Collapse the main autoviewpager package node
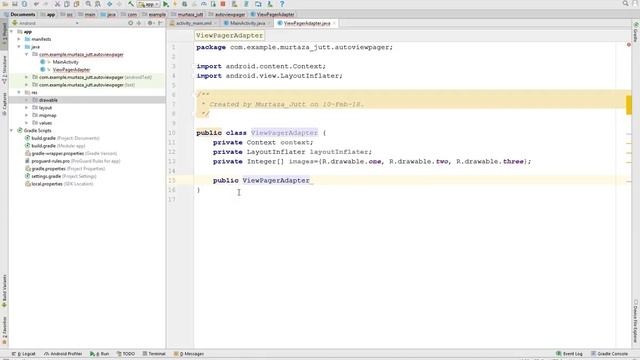The height and width of the screenshot is (360, 640). [27, 54]
